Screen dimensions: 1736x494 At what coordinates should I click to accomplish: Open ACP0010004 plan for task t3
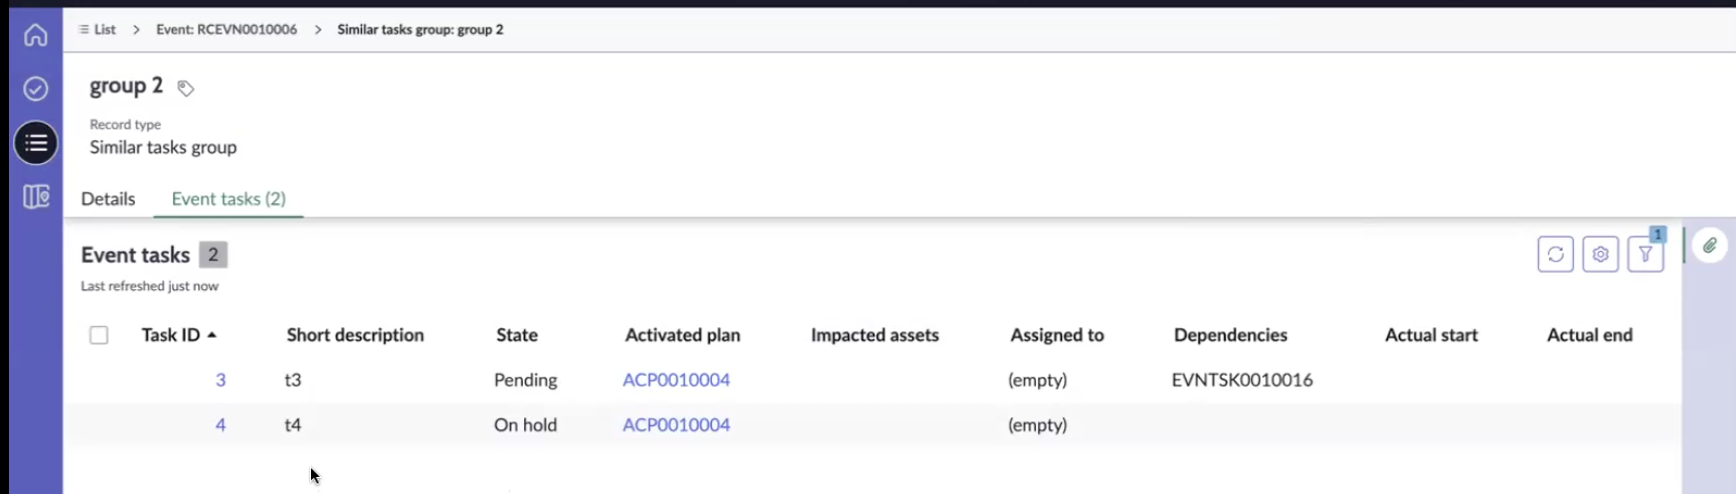pos(676,380)
